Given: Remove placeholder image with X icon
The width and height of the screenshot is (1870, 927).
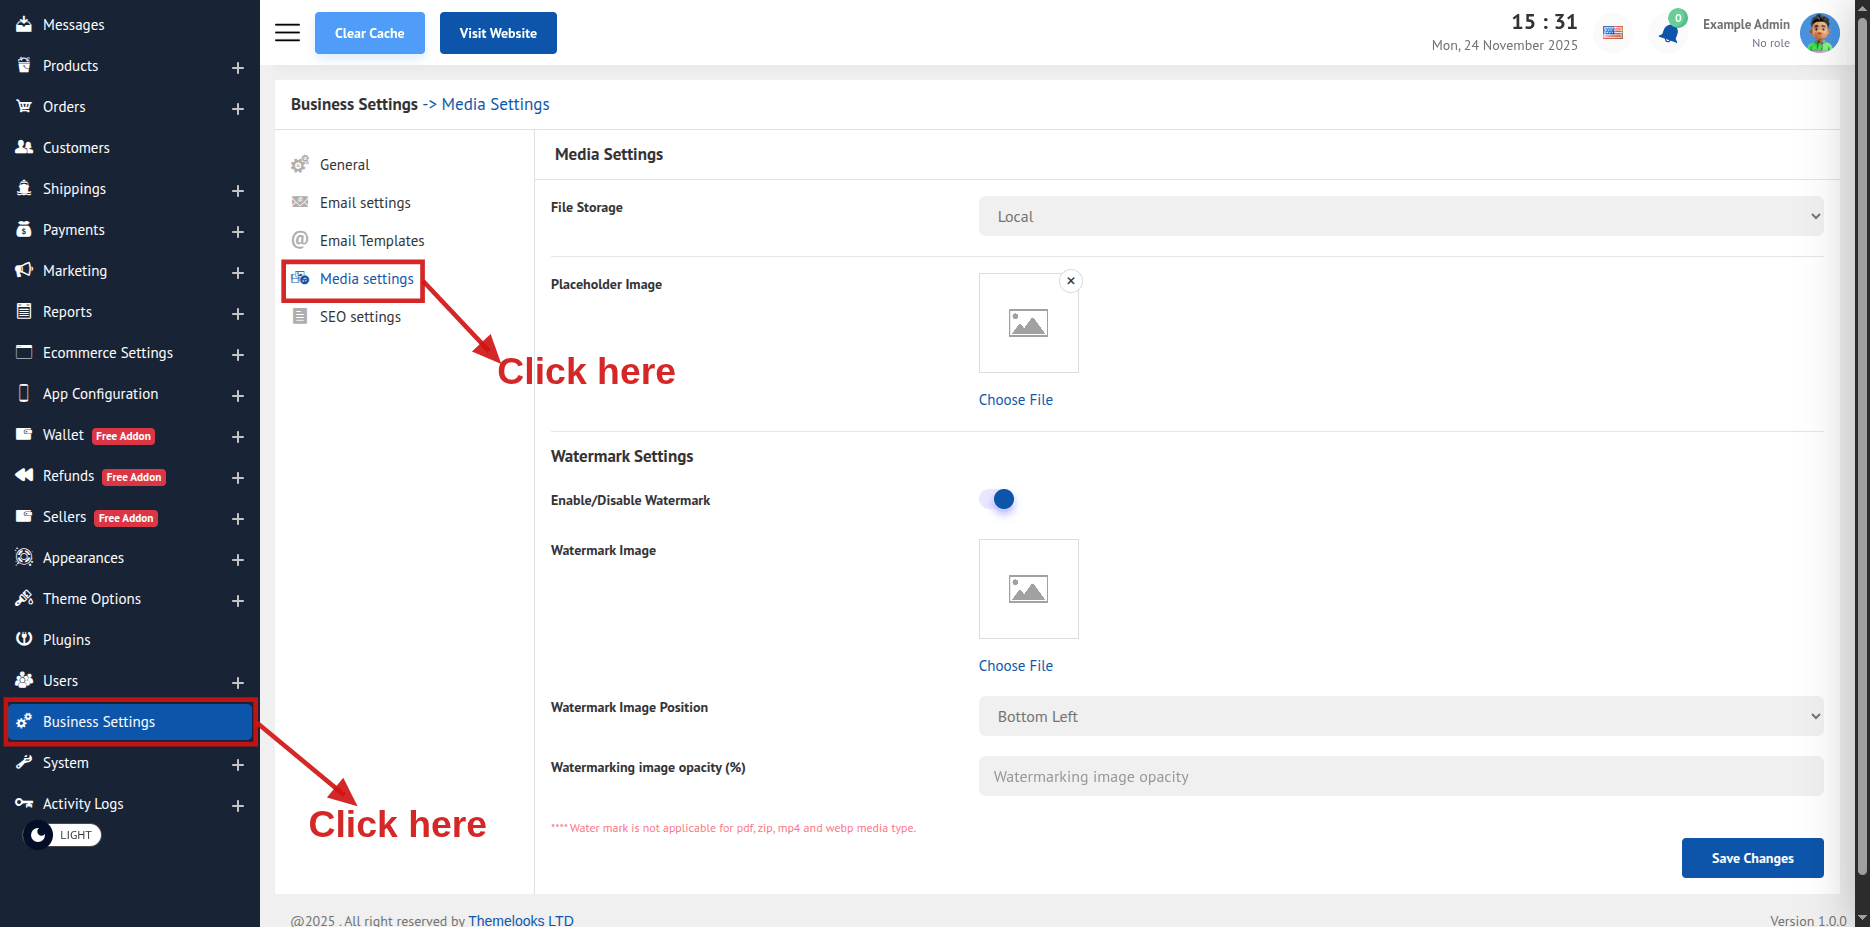Looking at the screenshot, I should [1071, 281].
